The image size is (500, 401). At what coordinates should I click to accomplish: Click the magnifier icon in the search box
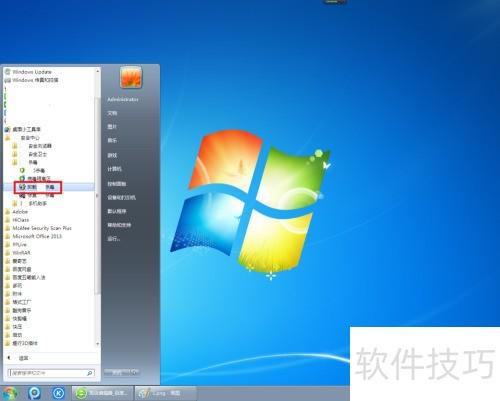(x=89, y=373)
